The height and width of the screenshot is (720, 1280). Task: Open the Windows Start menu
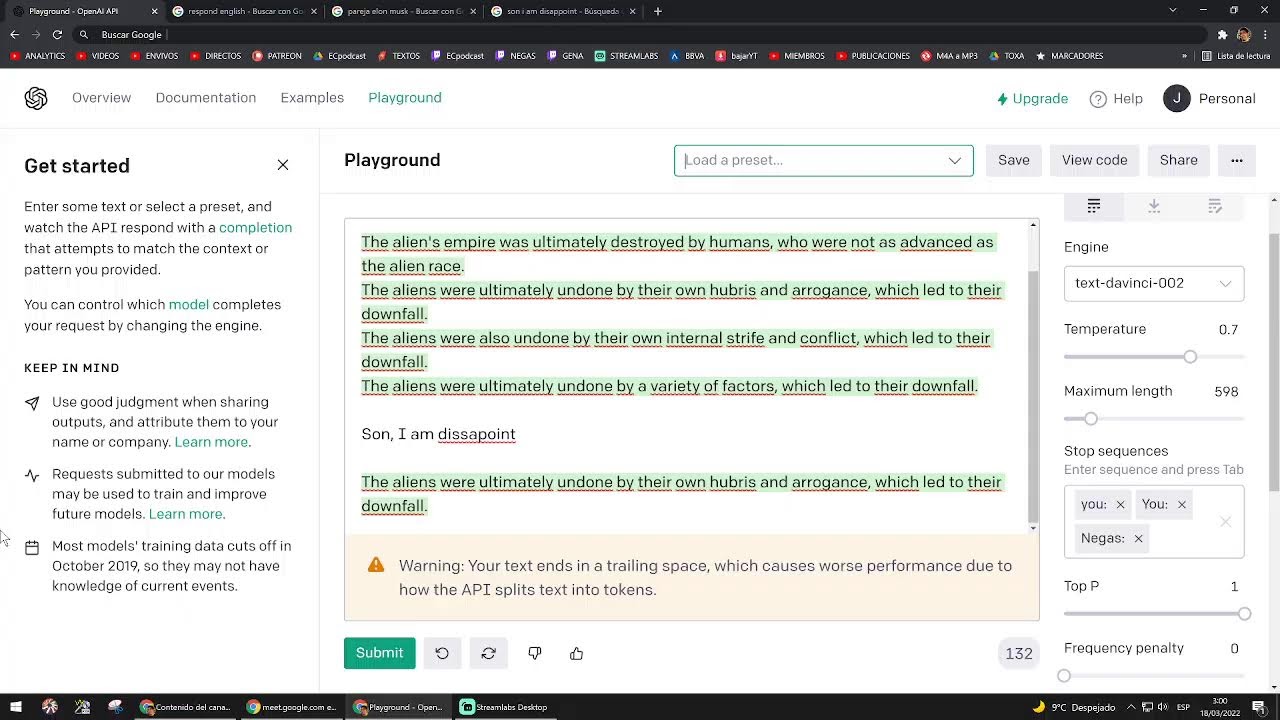16,707
